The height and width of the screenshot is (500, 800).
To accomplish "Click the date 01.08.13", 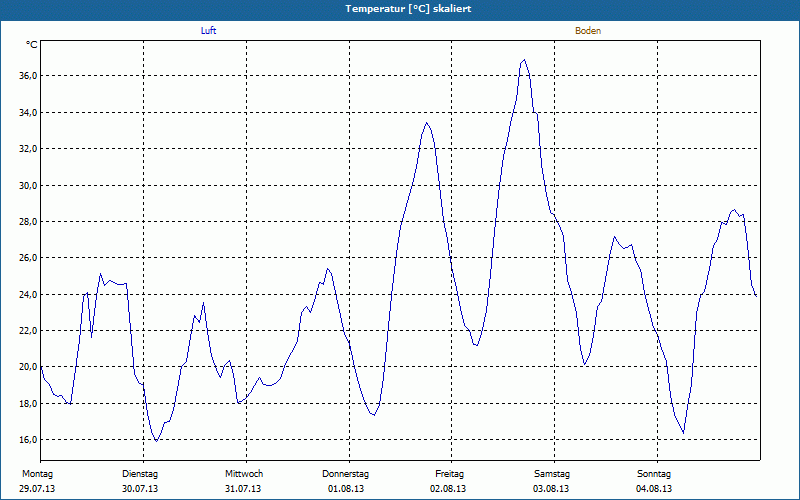I will (x=346, y=489).
